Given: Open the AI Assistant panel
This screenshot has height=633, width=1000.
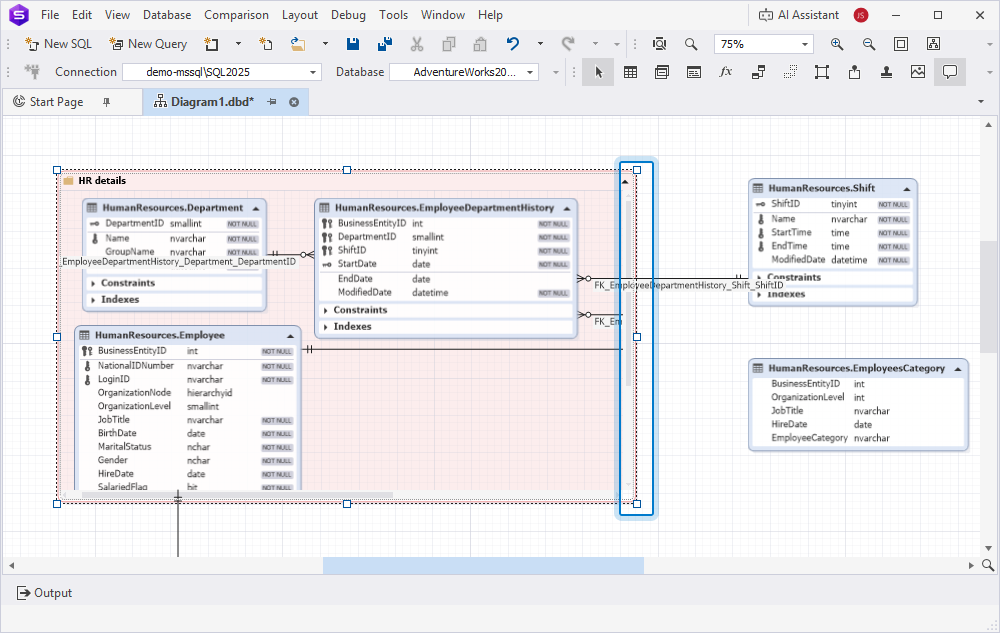Looking at the screenshot, I should [x=799, y=15].
